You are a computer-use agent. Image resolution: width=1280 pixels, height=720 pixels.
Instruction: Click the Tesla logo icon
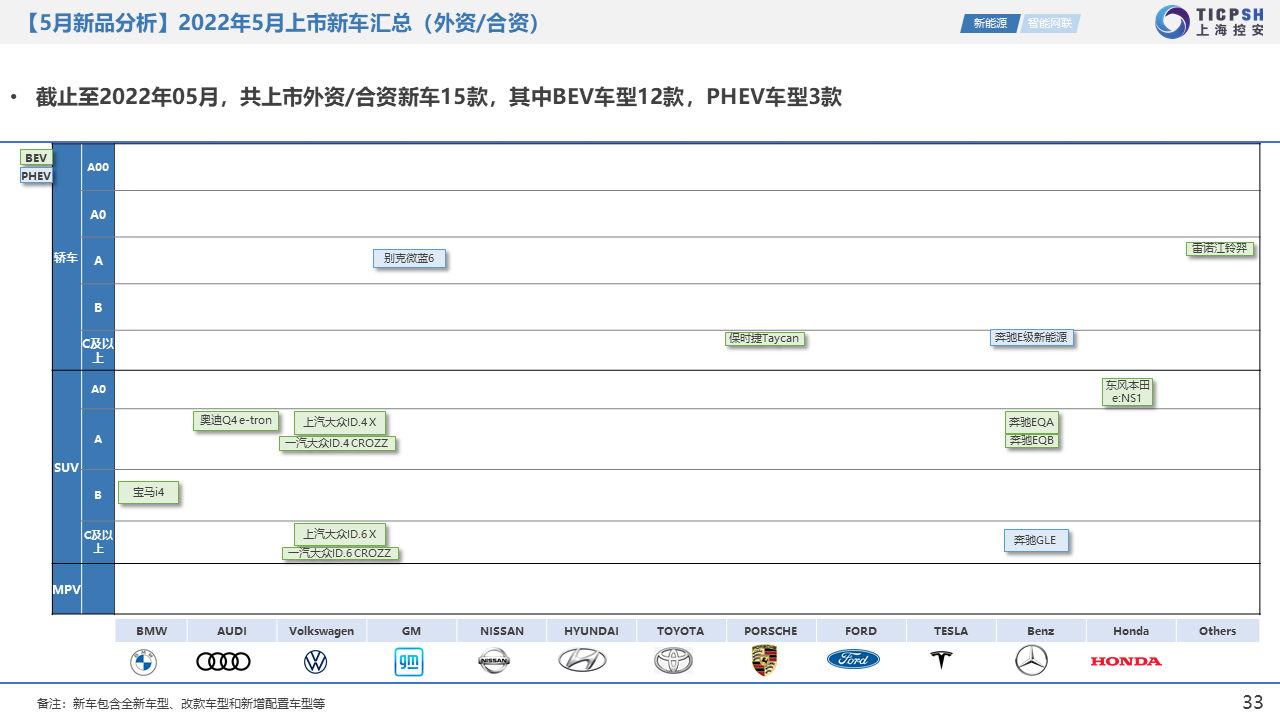click(x=941, y=660)
